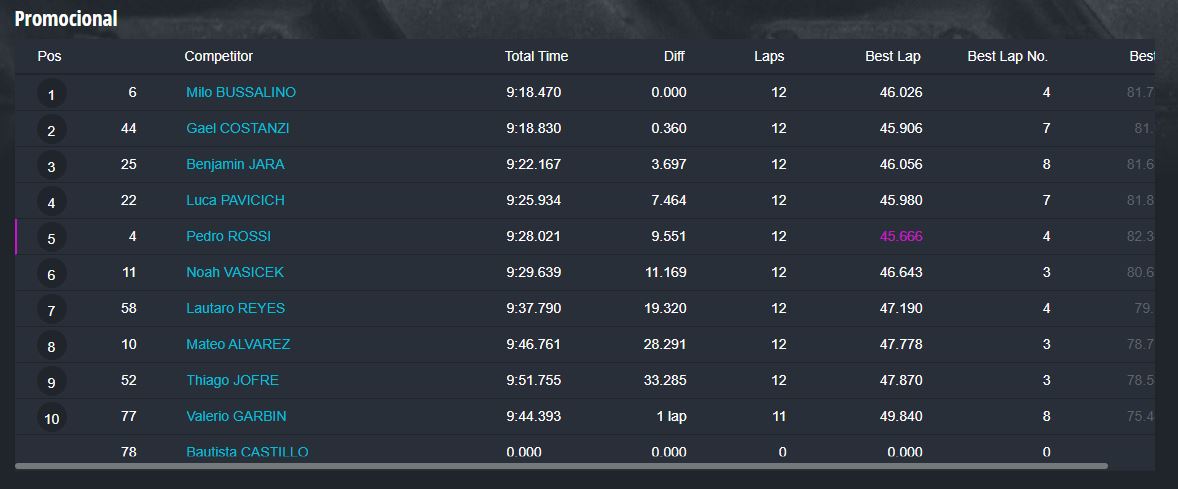Sort table by Best Lap header

893,56
